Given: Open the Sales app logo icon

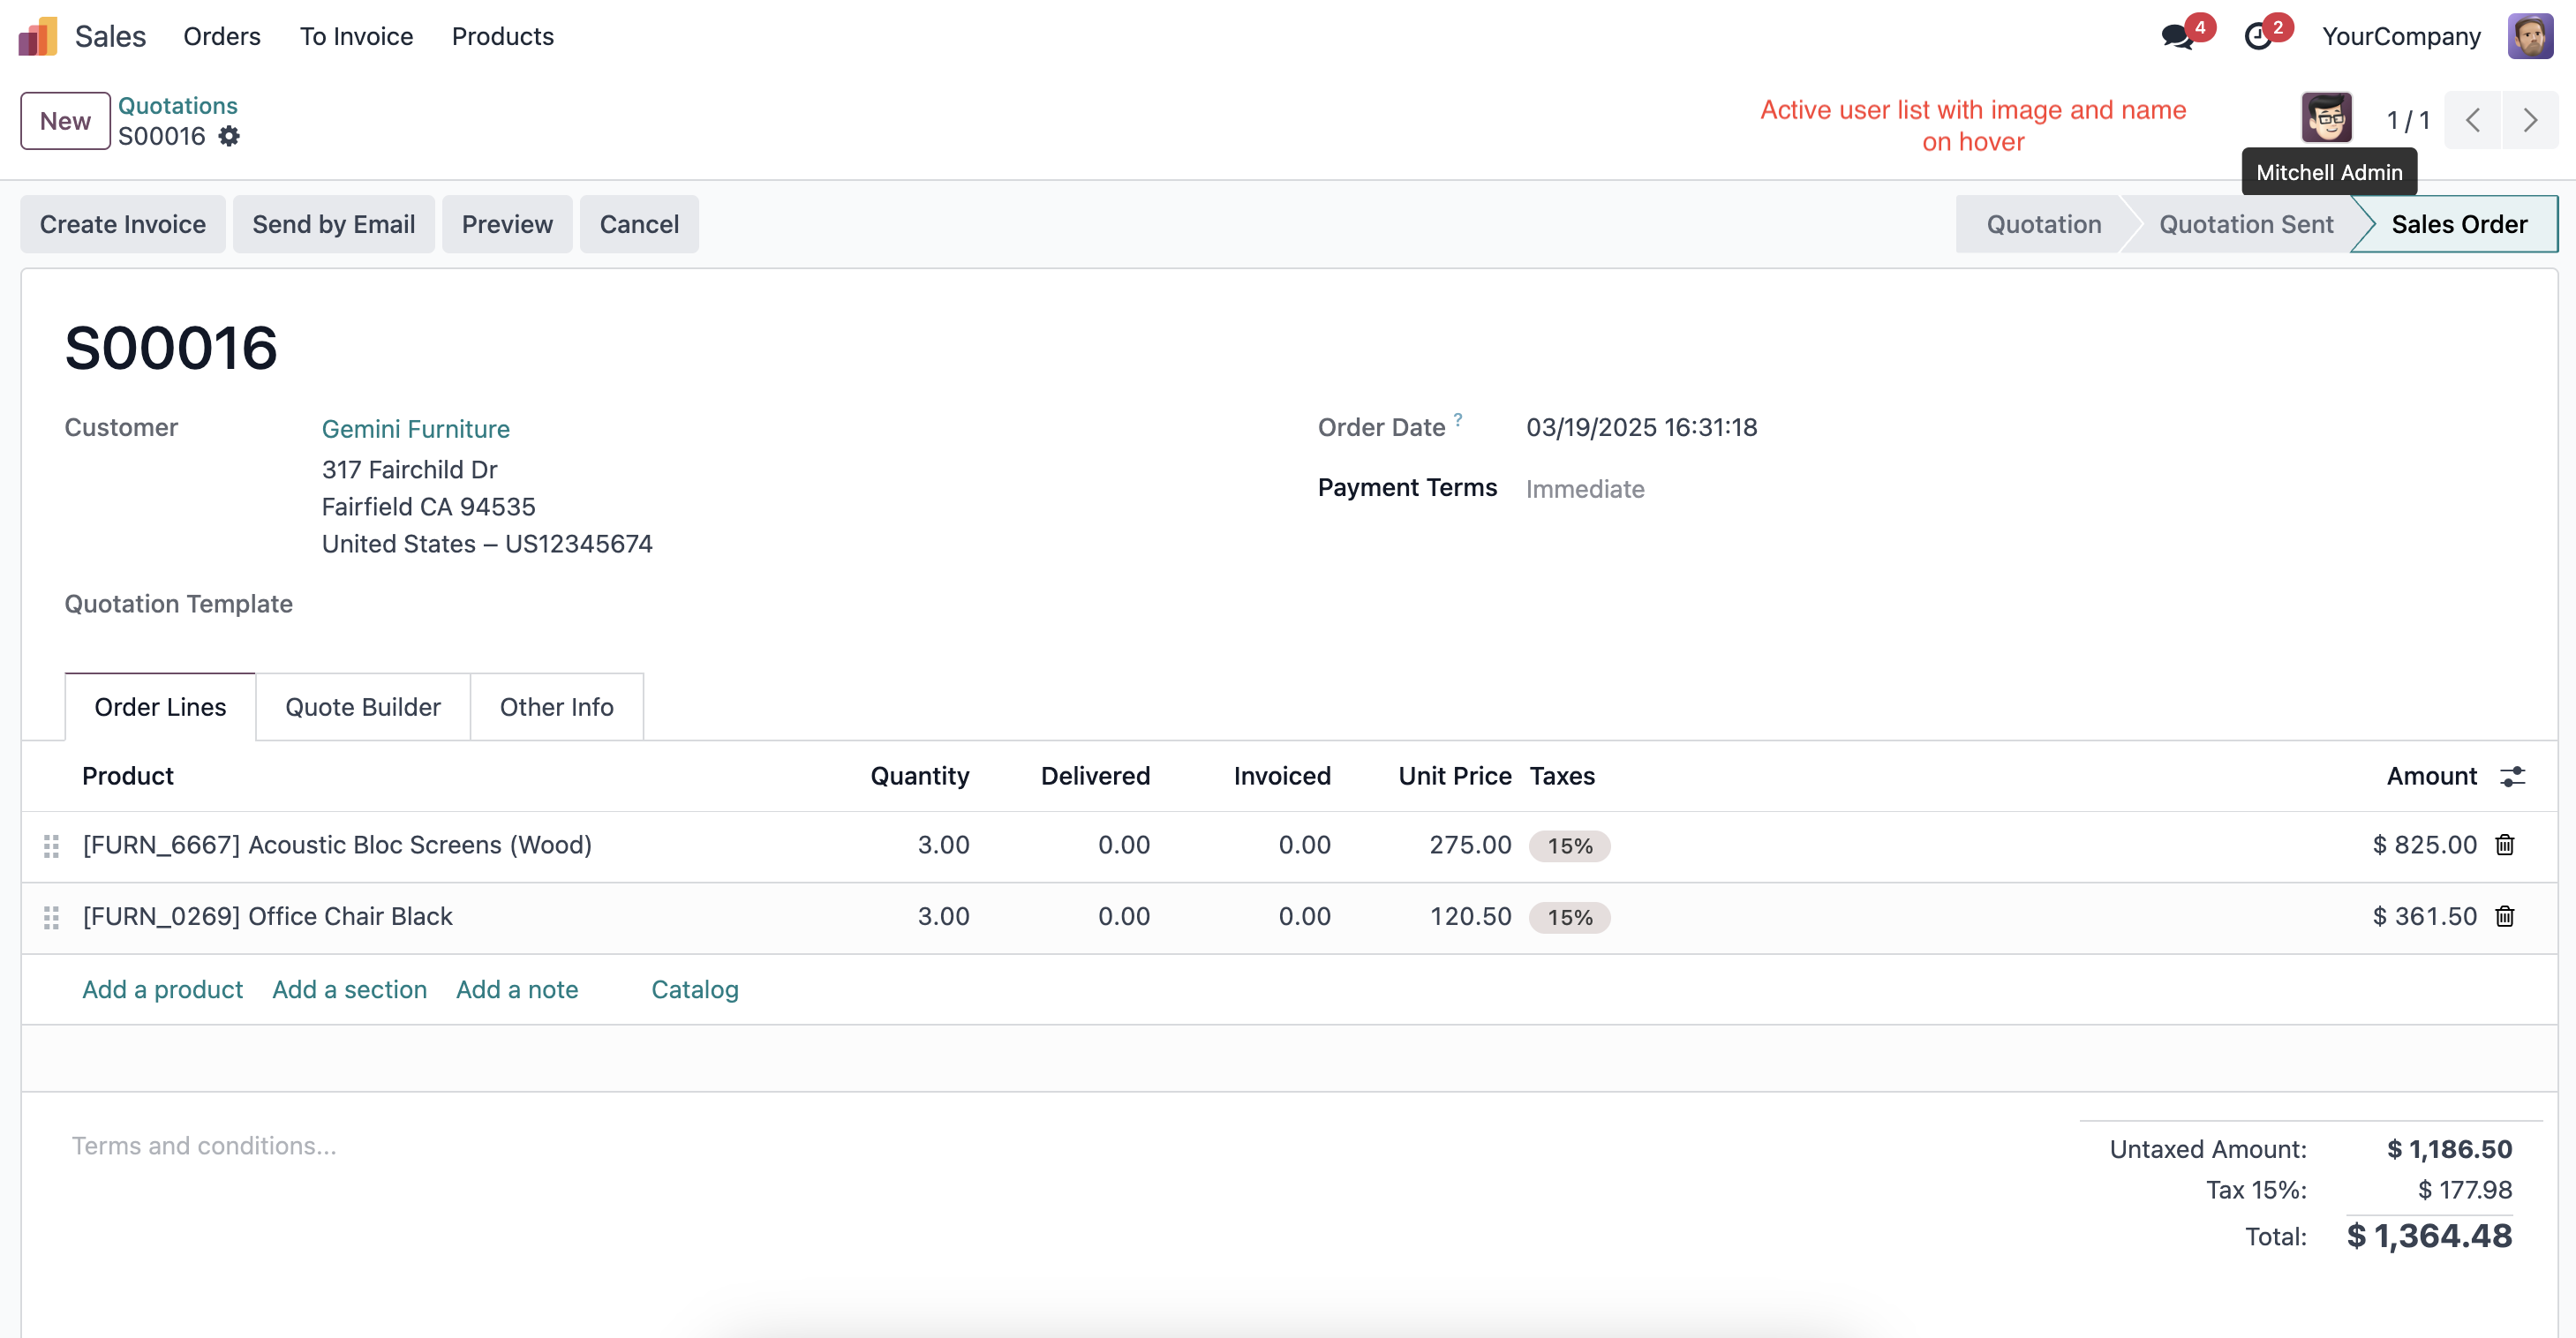Looking at the screenshot, I should [x=38, y=37].
